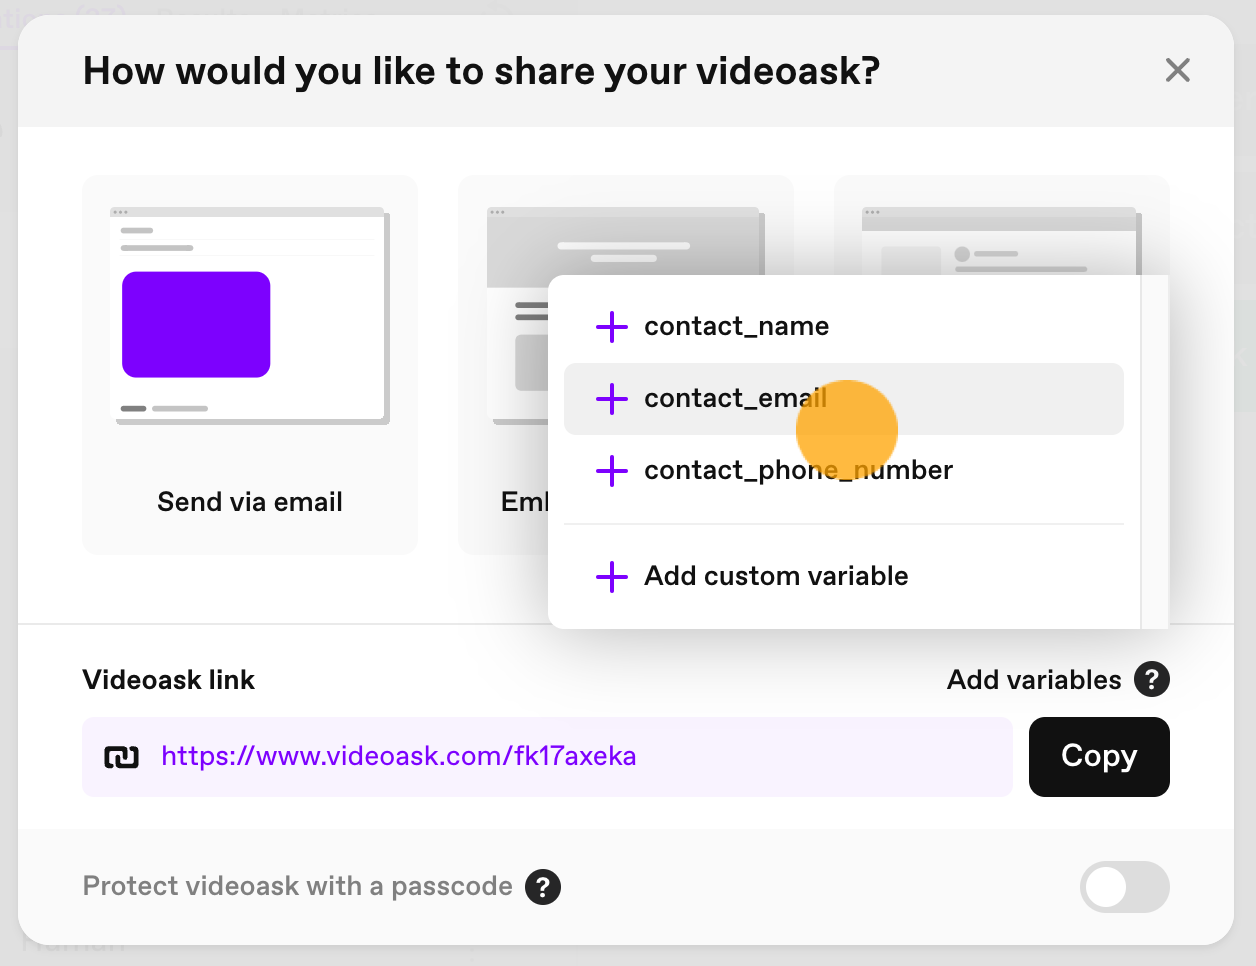Choose the Send via email card
Image resolution: width=1256 pixels, height=966 pixels.
[250, 365]
